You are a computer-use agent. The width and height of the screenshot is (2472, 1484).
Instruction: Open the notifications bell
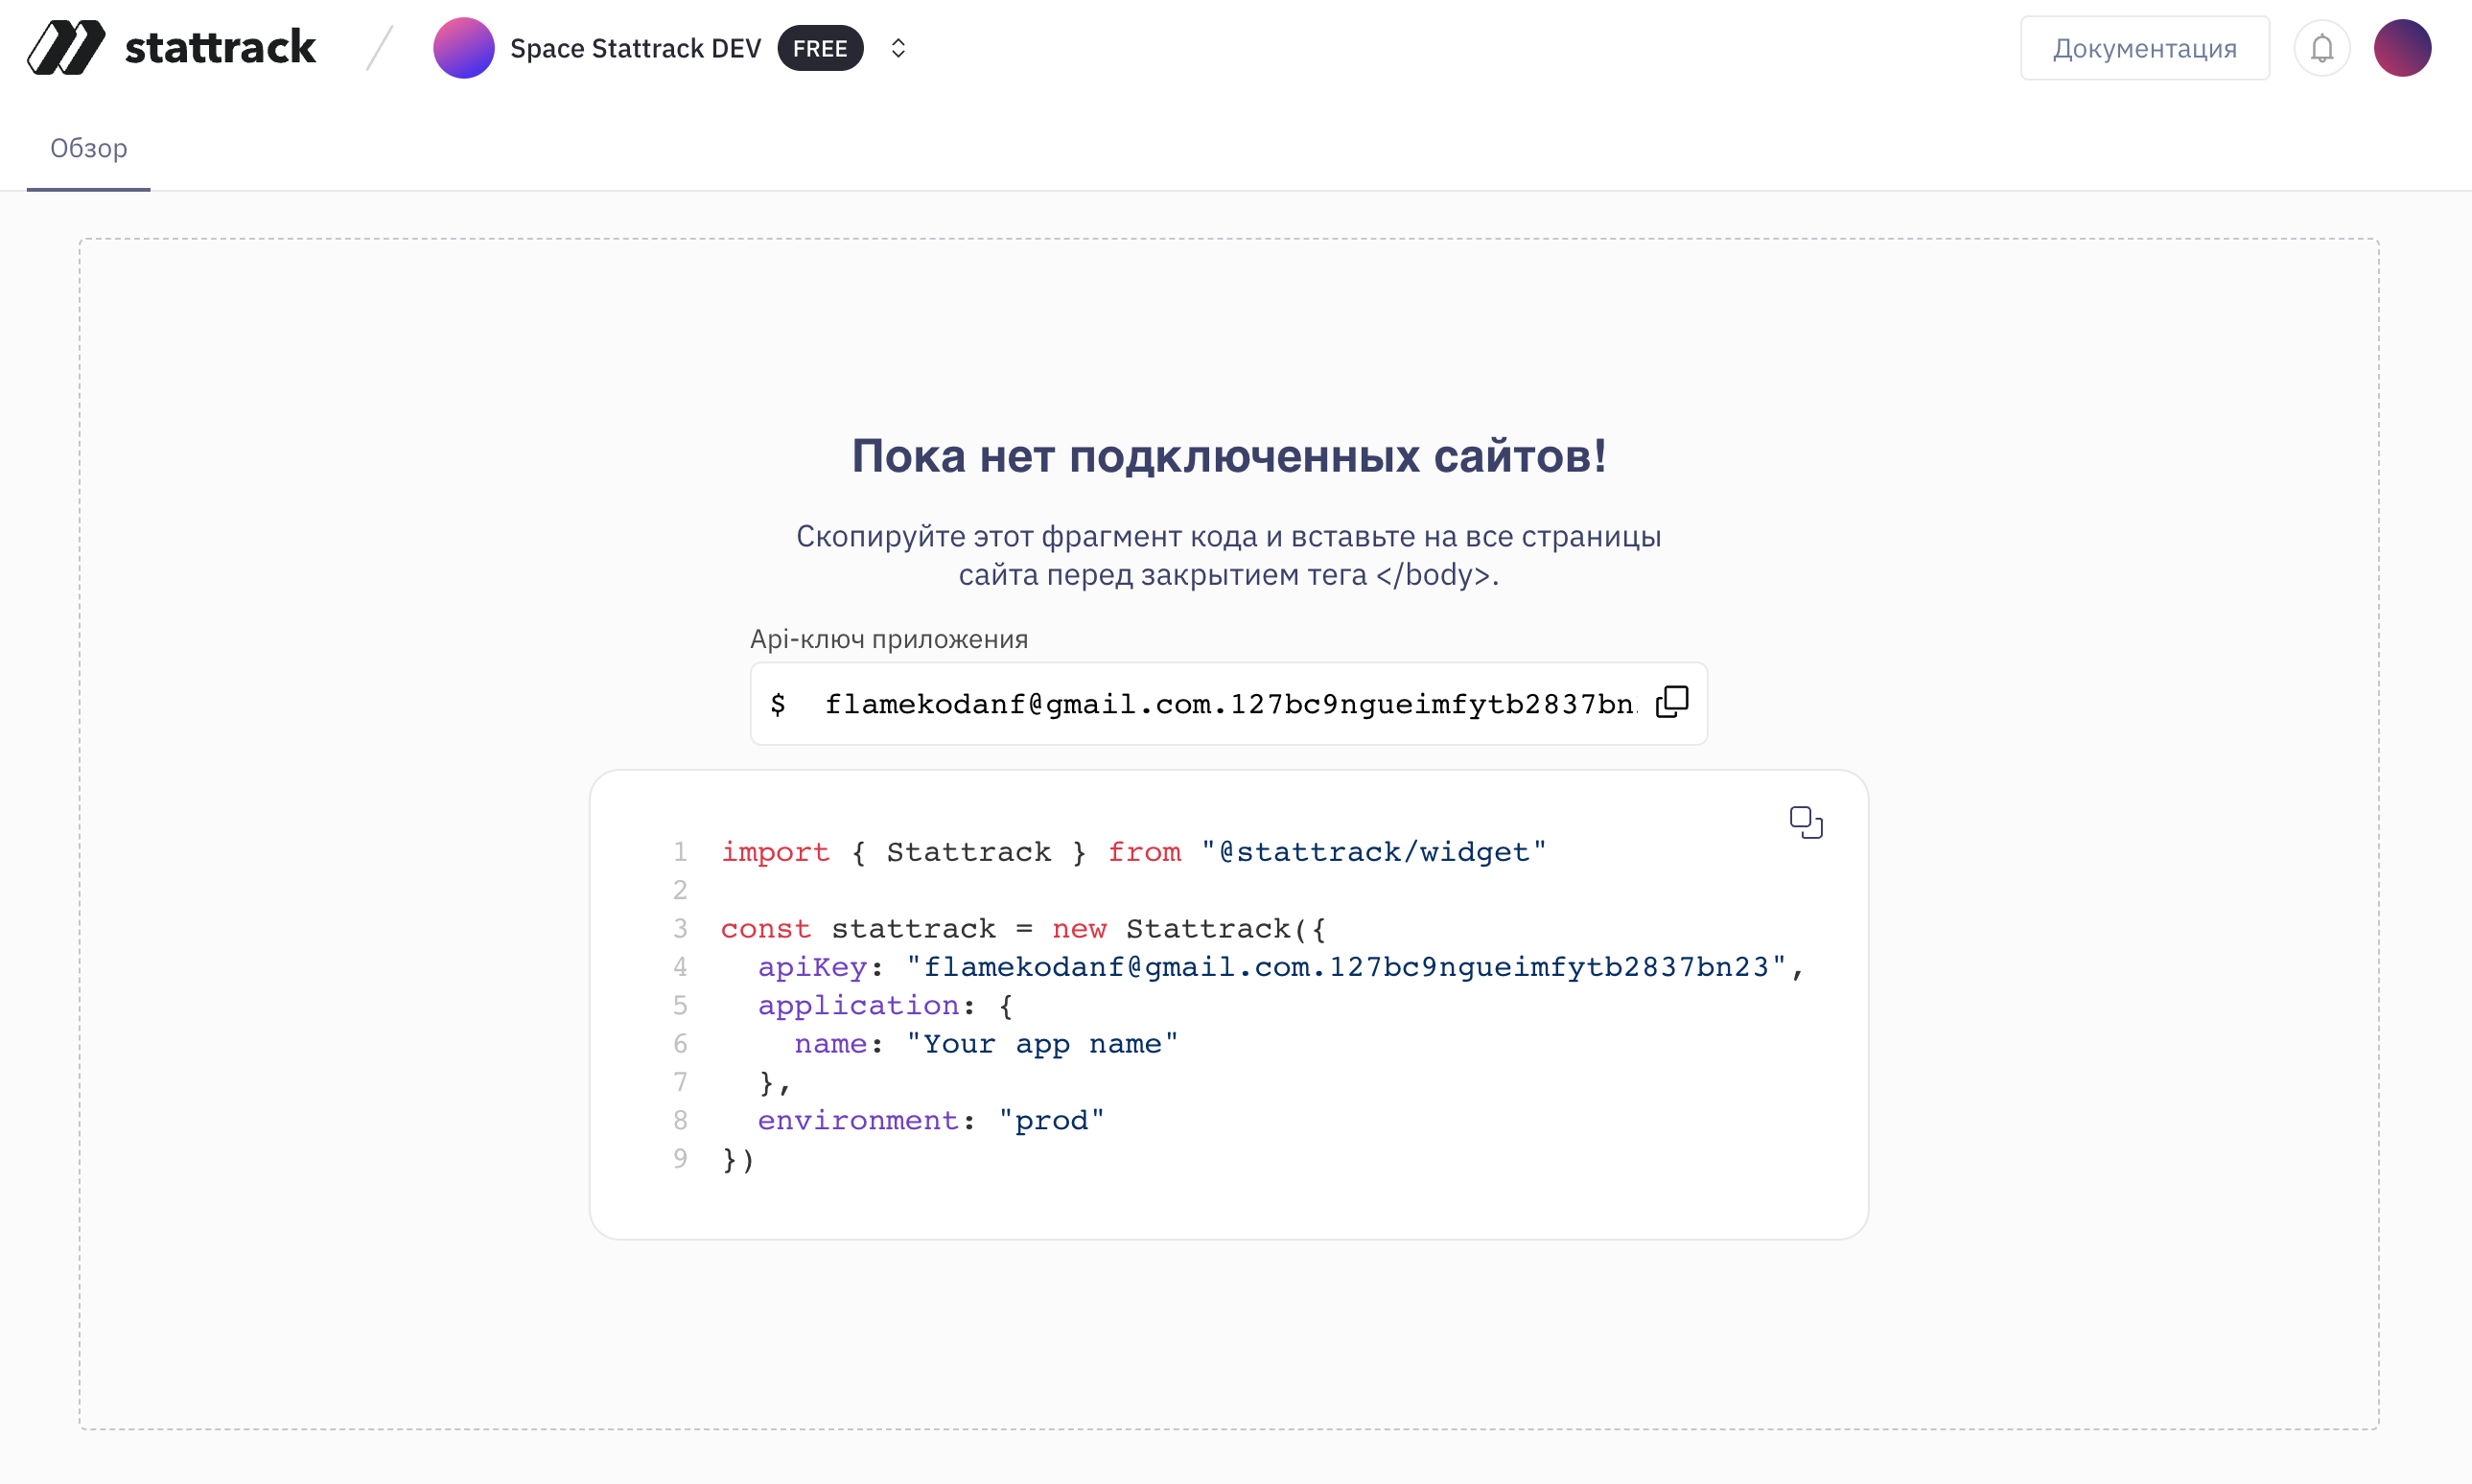2322,47
